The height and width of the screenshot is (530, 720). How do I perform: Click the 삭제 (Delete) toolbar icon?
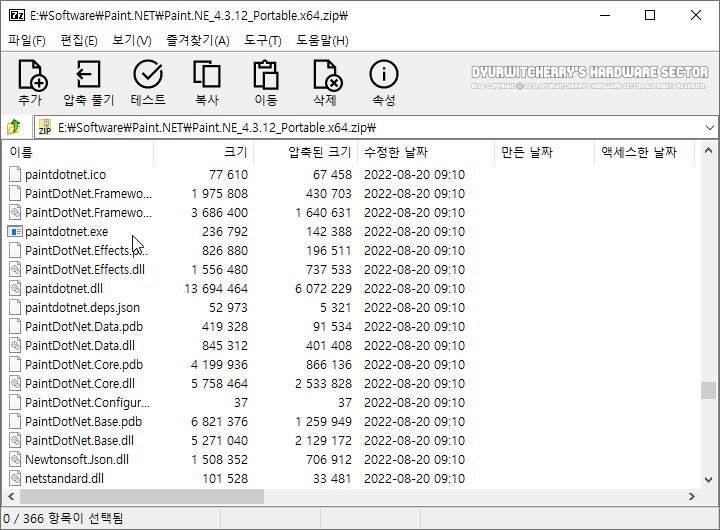(x=327, y=75)
